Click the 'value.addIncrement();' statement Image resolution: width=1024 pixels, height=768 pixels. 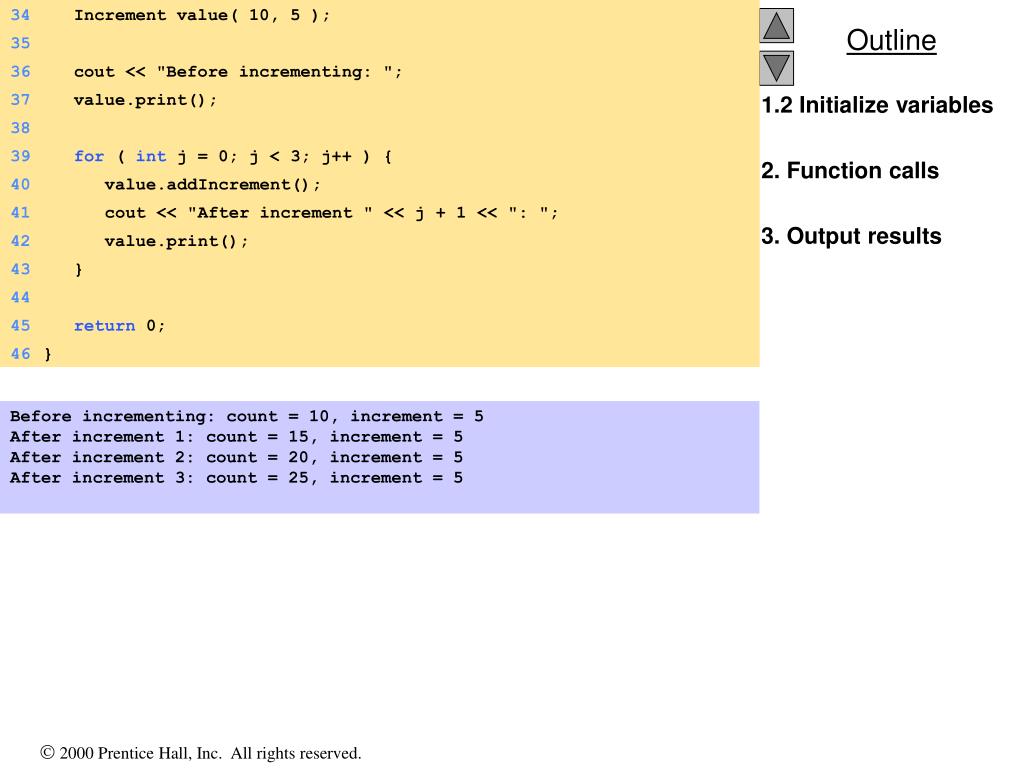(x=212, y=185)
